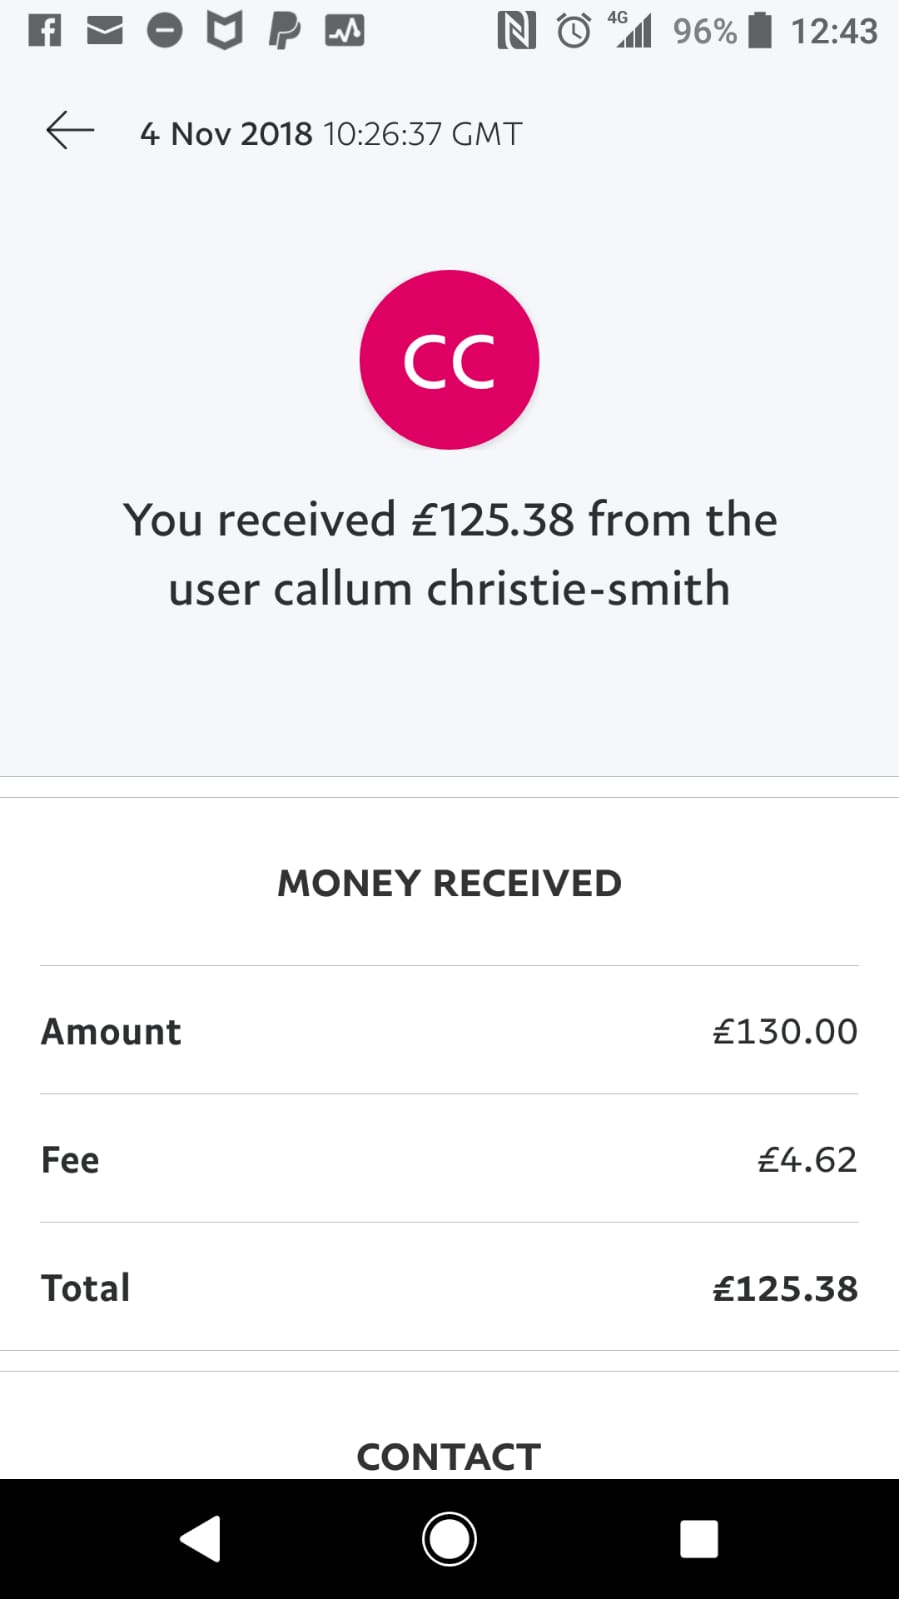Tap the Total £125.38 row

click(x=449, y=1287)
